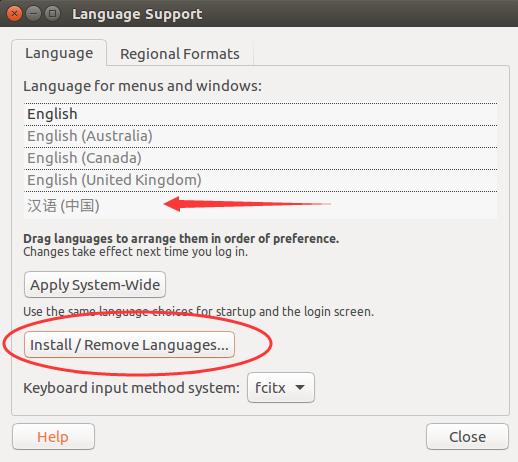Screen dimensions: 518x462
Task: Click the Language Support title bar text
Action: pyautogui.click(x=137, y=14)
